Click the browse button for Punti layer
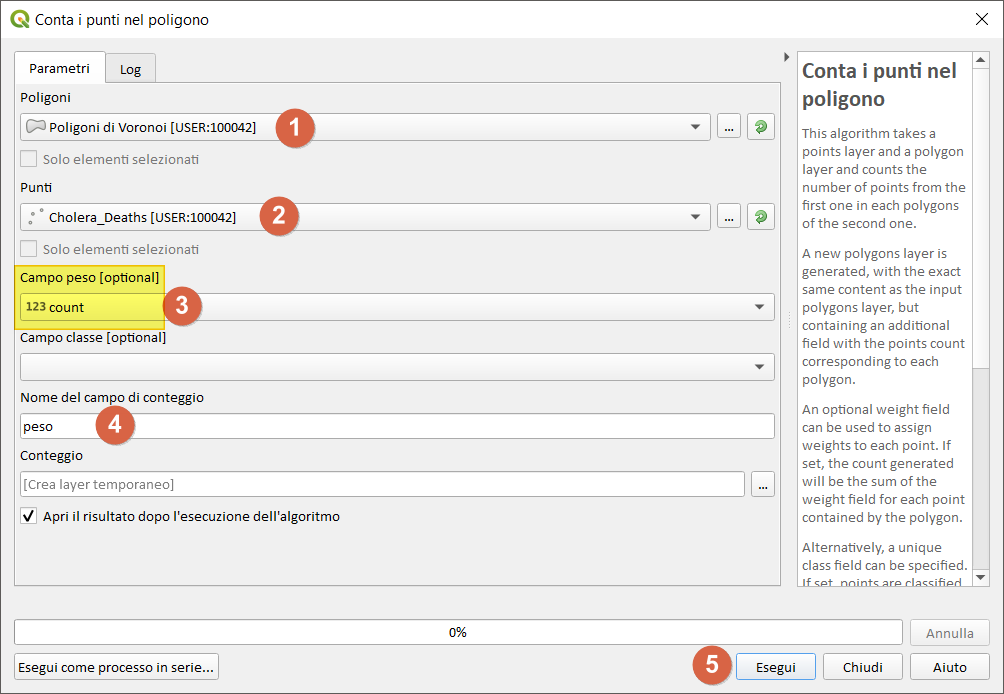Screen dimensions: 1004x694 pos(728,217)
